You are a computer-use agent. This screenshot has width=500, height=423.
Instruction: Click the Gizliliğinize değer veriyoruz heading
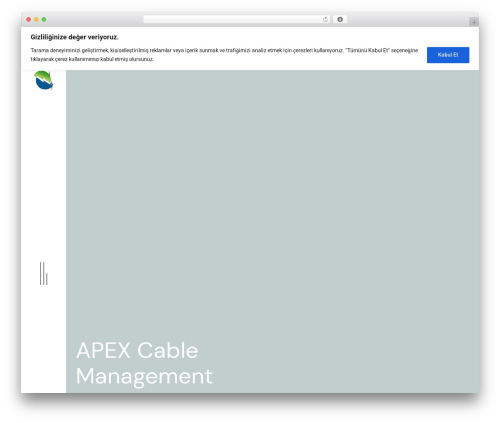pyautogui.click(x=74, y=37)
